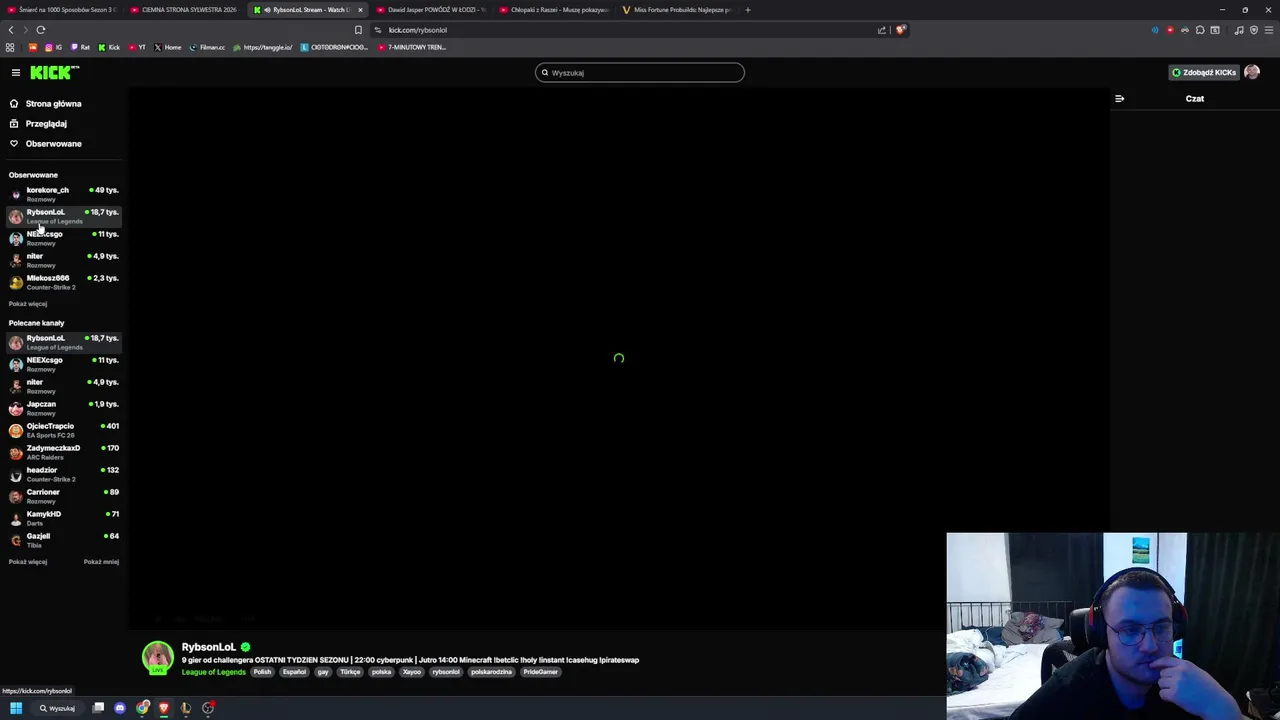Open YT bookmark
1280x720 pixels.
[x=137, y=47]
